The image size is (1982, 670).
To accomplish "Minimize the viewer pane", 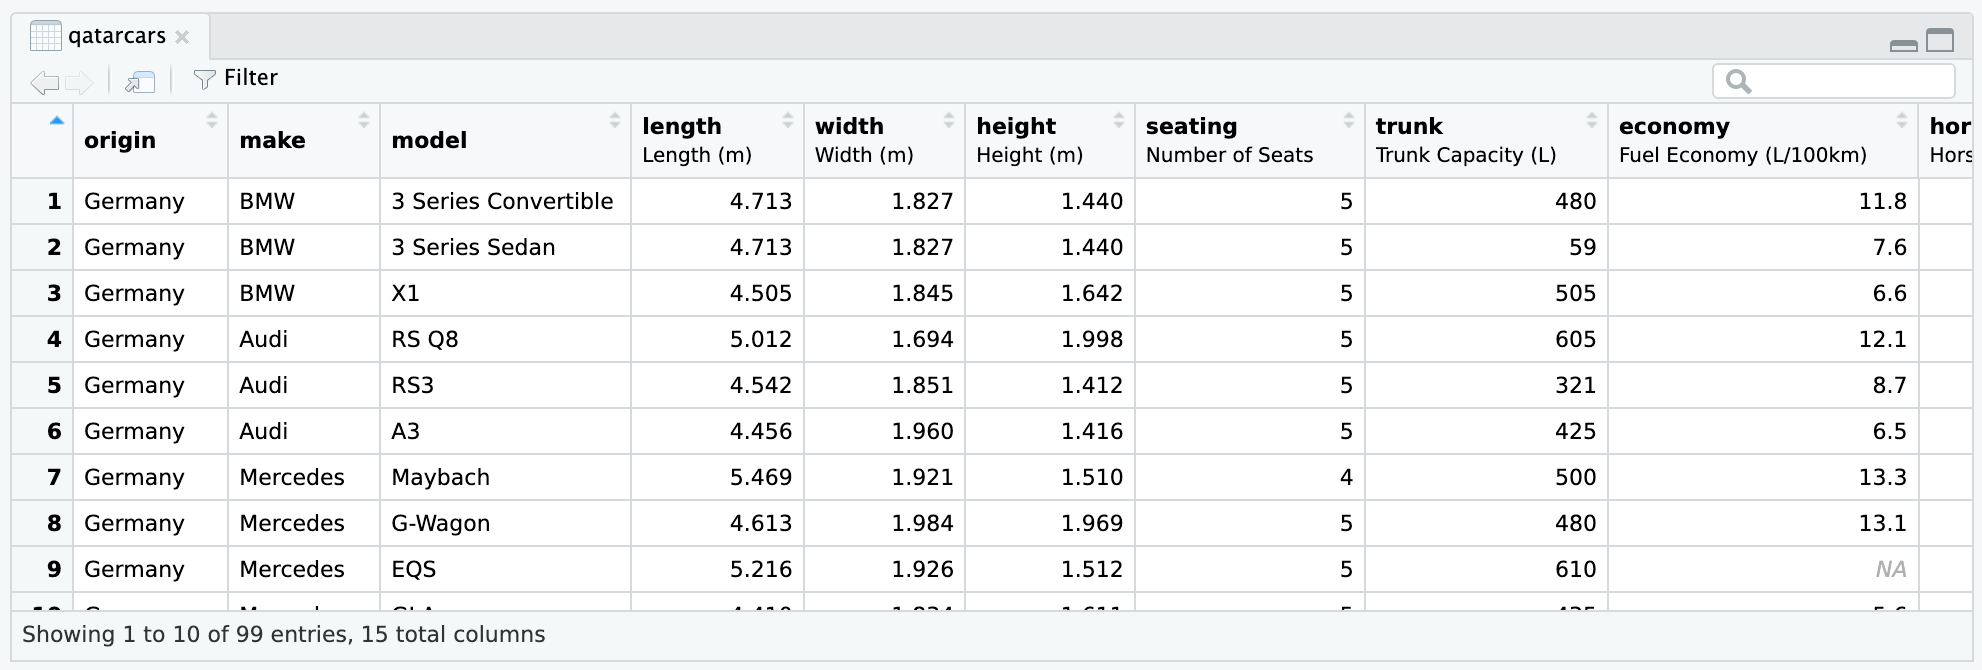I will tap(1904, 44).
